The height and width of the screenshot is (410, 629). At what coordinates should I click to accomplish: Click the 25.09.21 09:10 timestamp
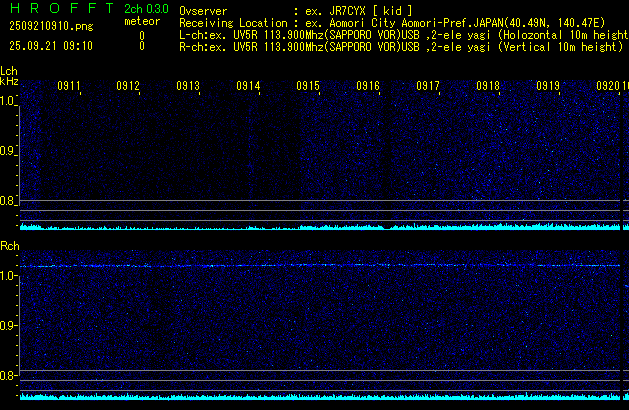tap(52, 46)
